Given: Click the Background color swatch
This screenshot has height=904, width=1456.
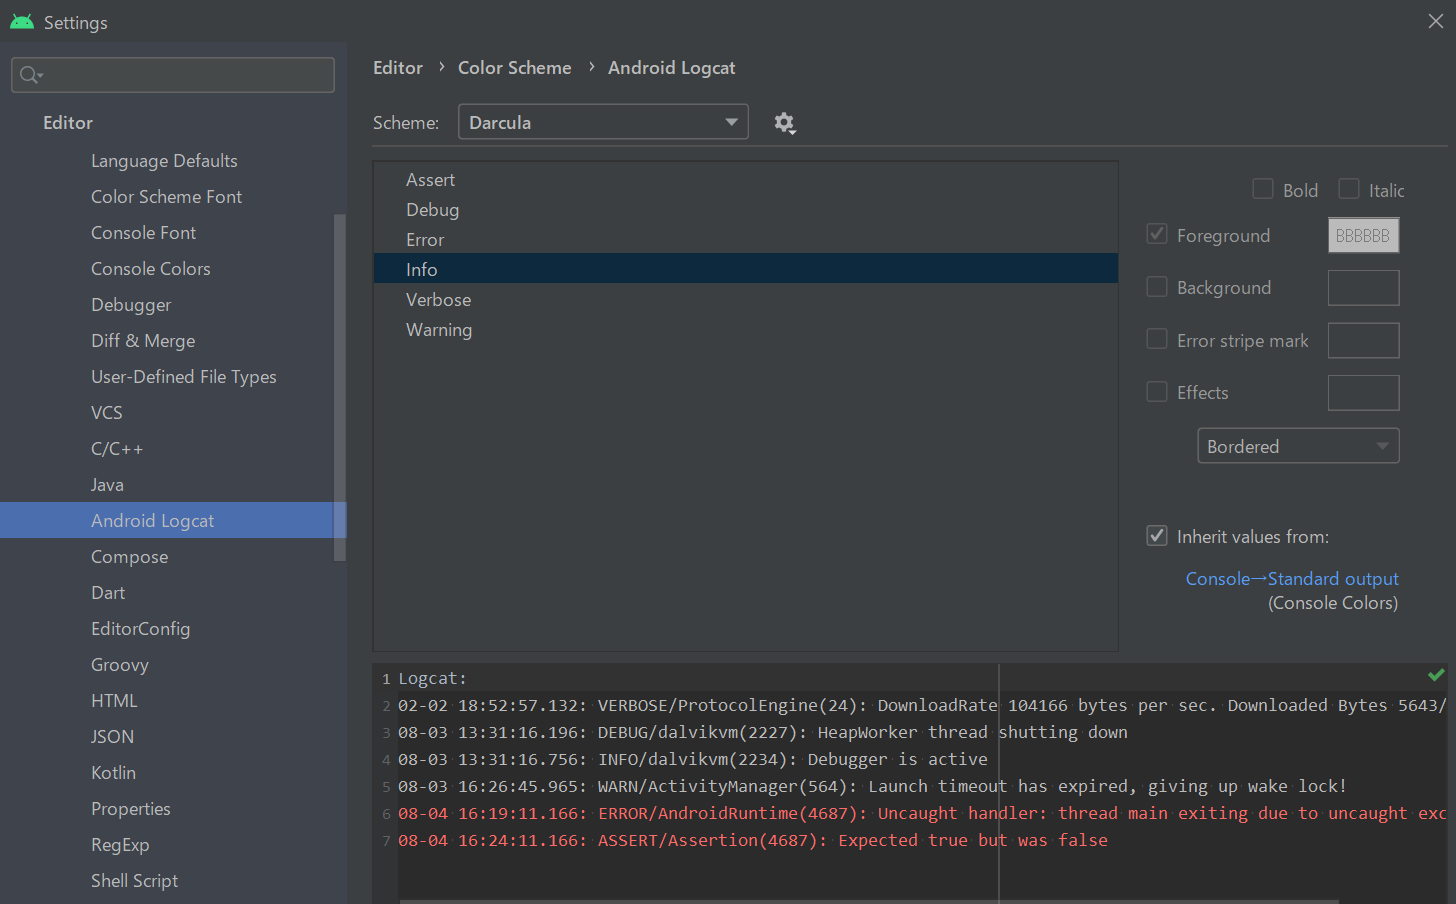Looking at the screenshot, I should [1363, 288].
